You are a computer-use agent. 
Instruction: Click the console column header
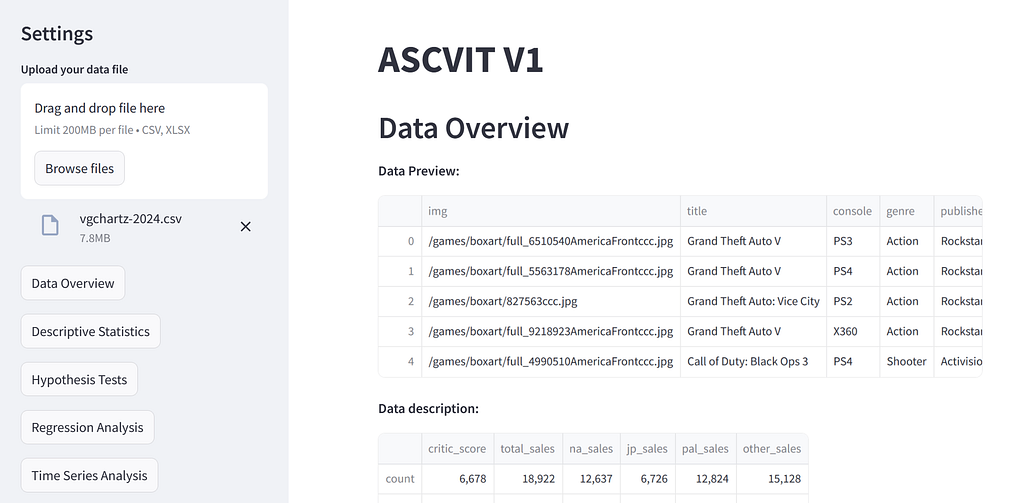click(x=853, y=211)
